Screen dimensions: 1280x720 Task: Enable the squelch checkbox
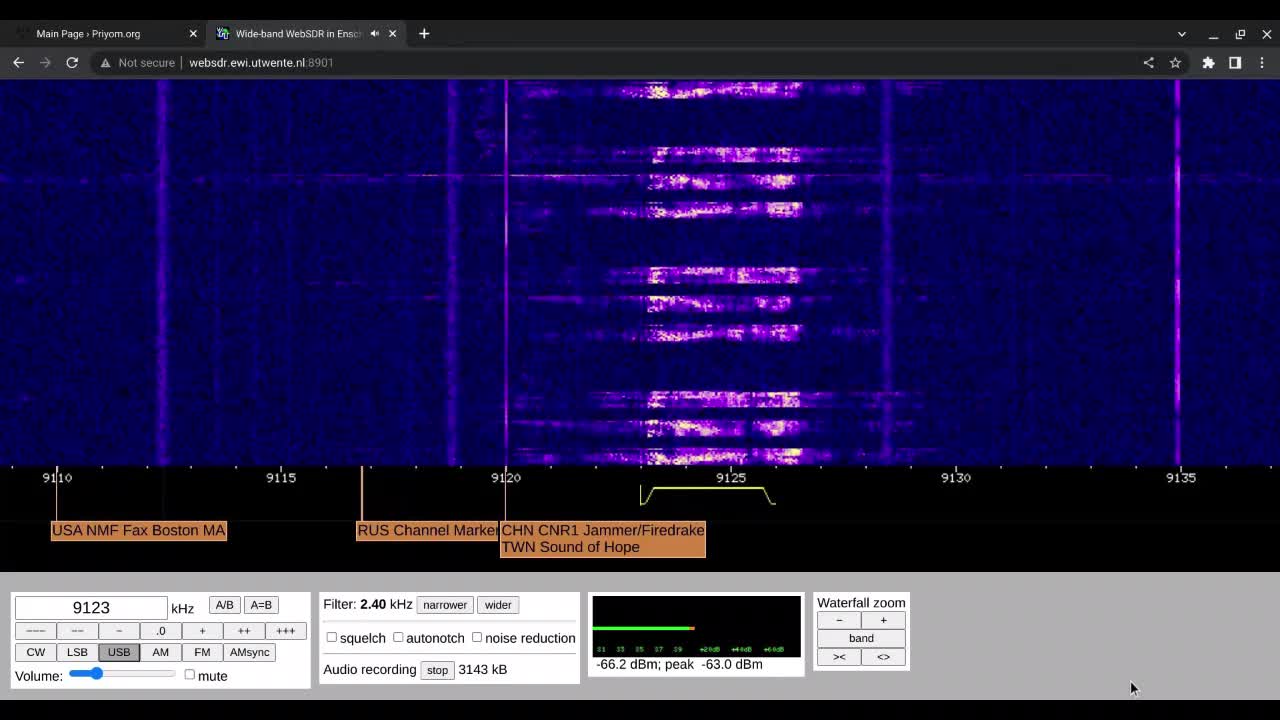332,637
